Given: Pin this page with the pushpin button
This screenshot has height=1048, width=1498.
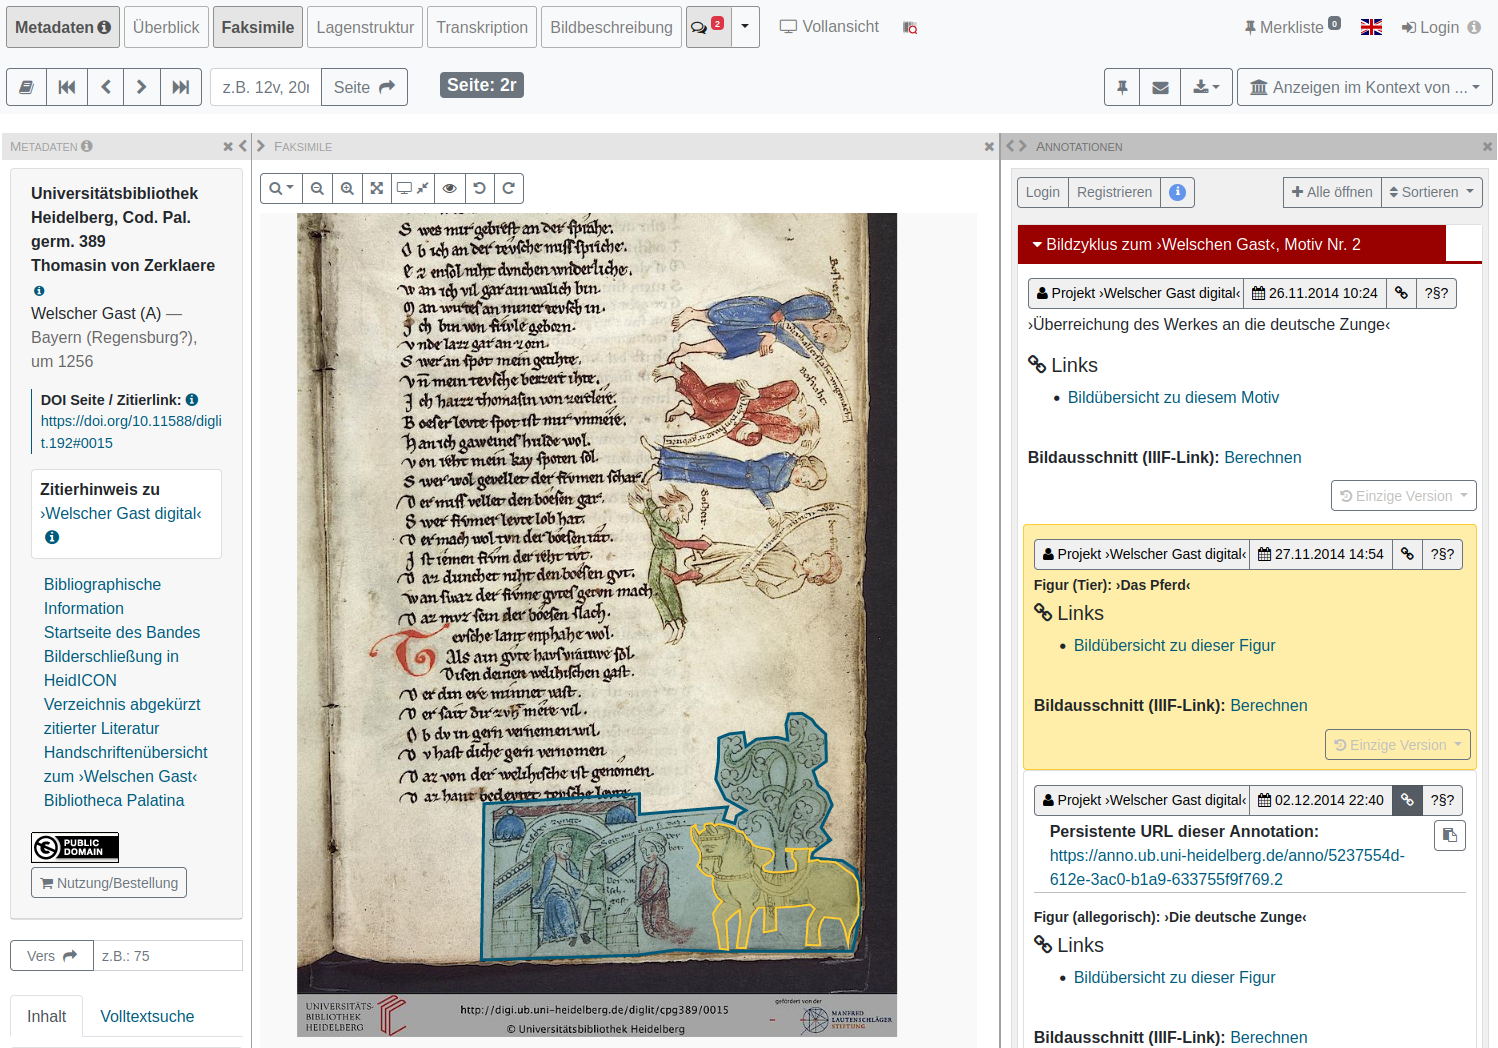Looking at the screenshot, I should [x=1122, y=87].
